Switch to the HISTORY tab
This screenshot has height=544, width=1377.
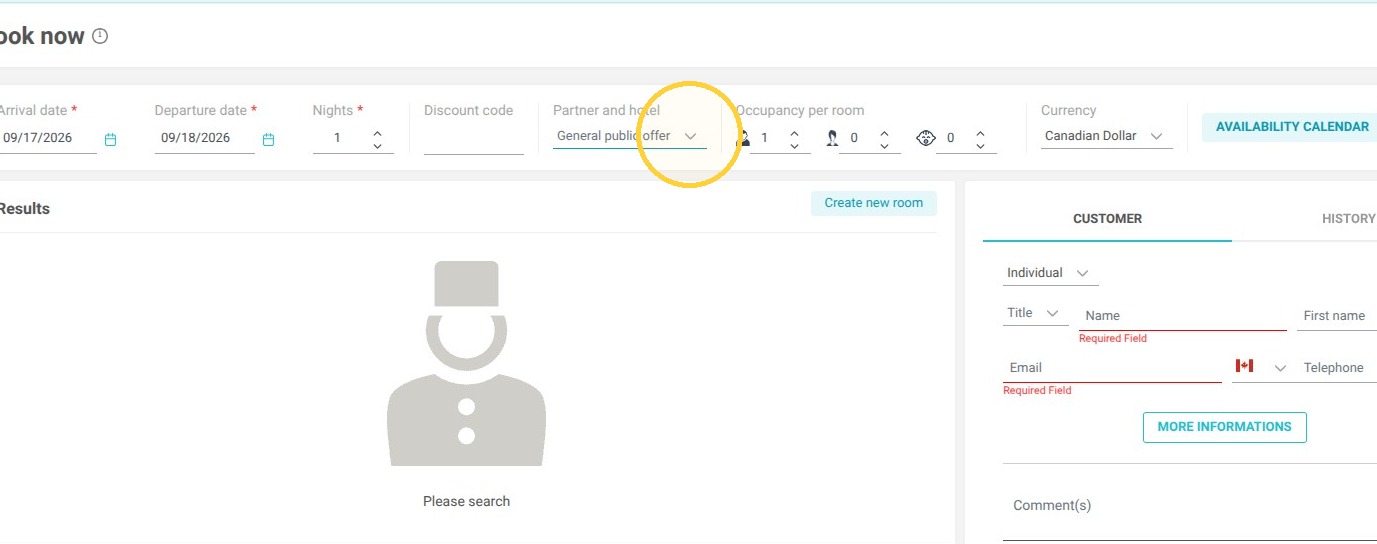point(1348,218)
